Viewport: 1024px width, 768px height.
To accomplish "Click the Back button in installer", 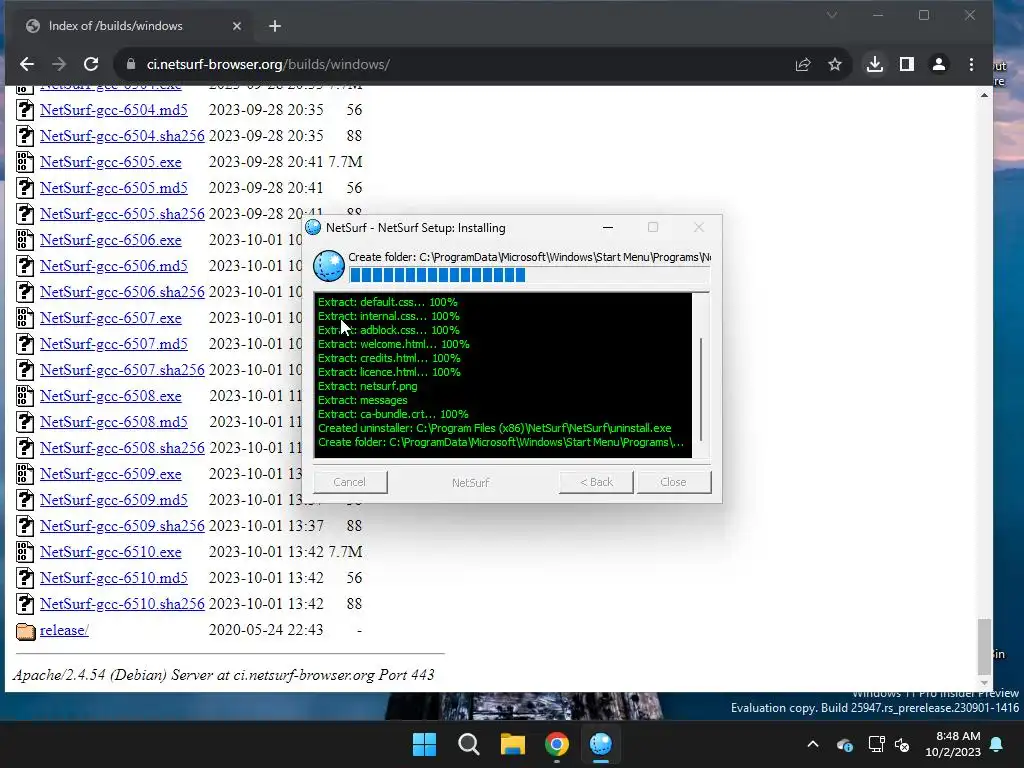I will click(x=596, y=482).
